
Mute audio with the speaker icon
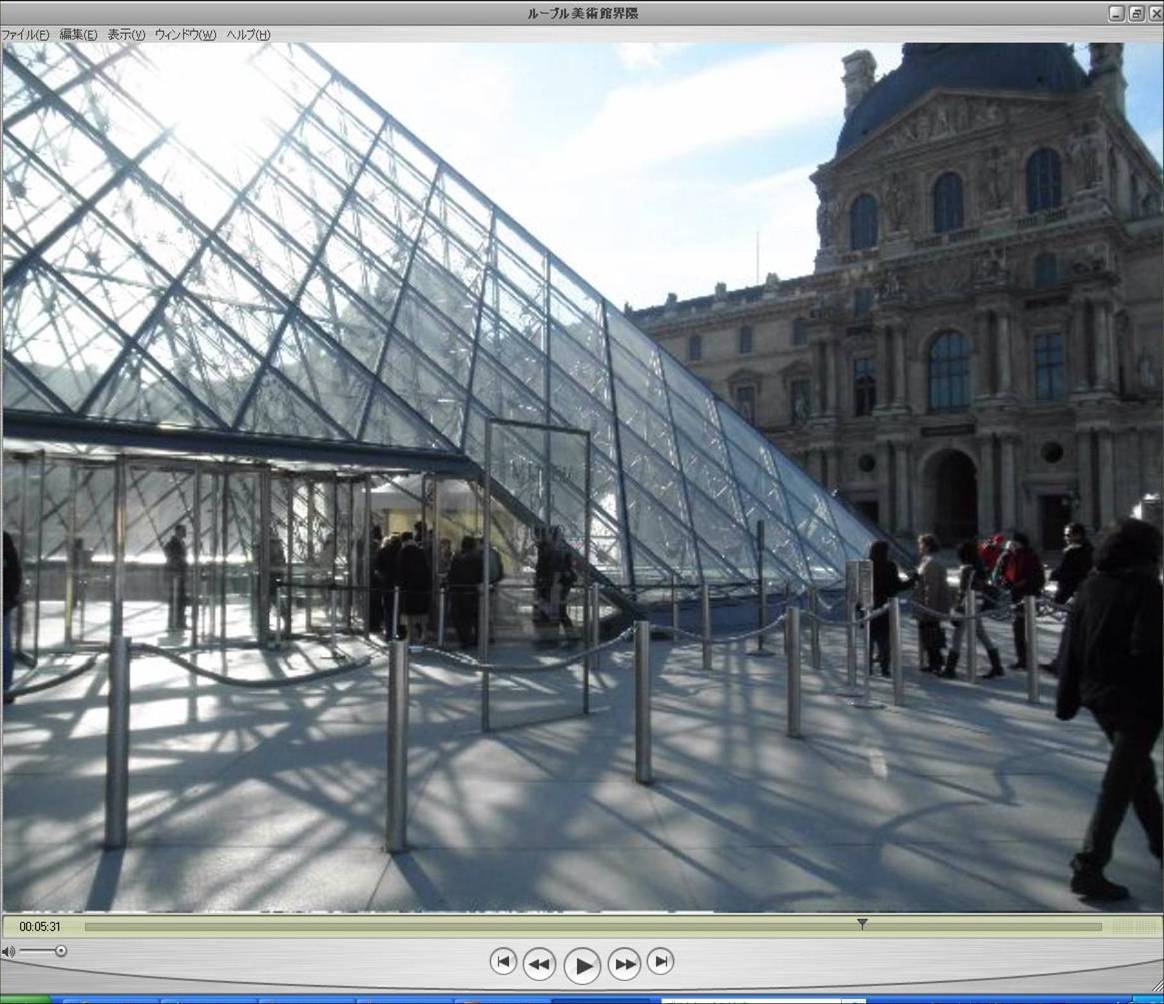tap(8, 951)
